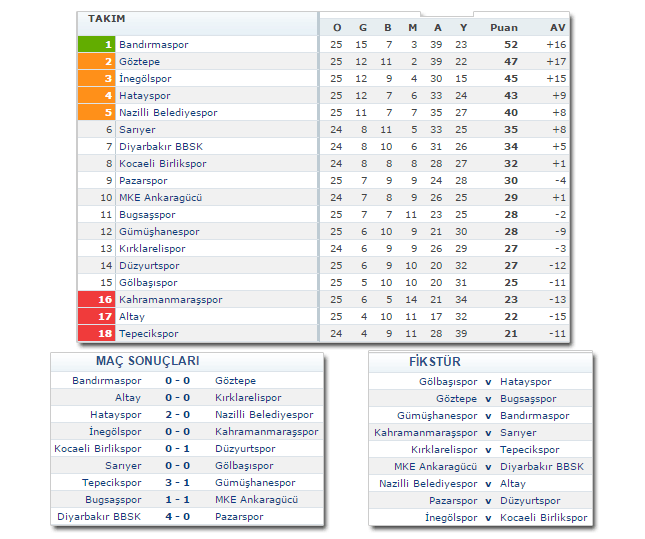This screenshot has height=539, width=645.
Task: Open the Hatayspor 2 - 0 match score
Action: pos(177,415)
